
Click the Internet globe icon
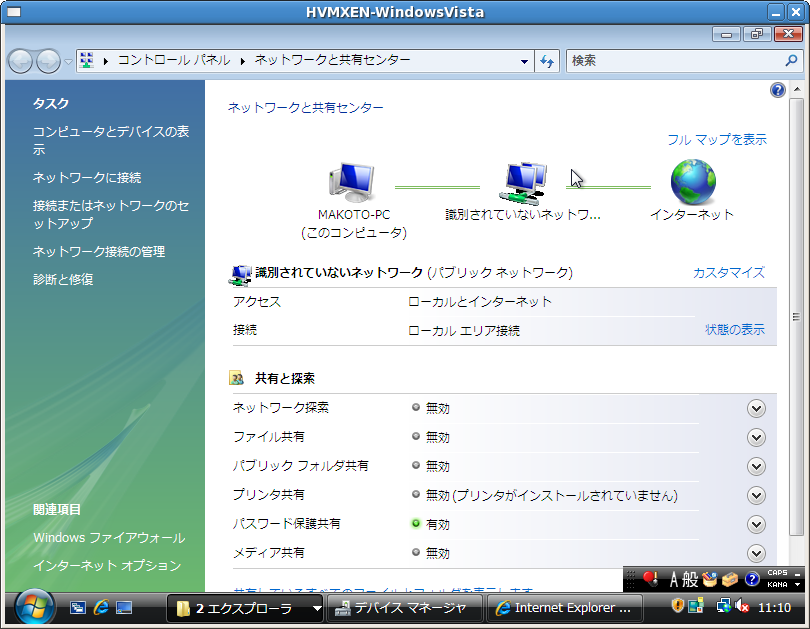(692, 181)
